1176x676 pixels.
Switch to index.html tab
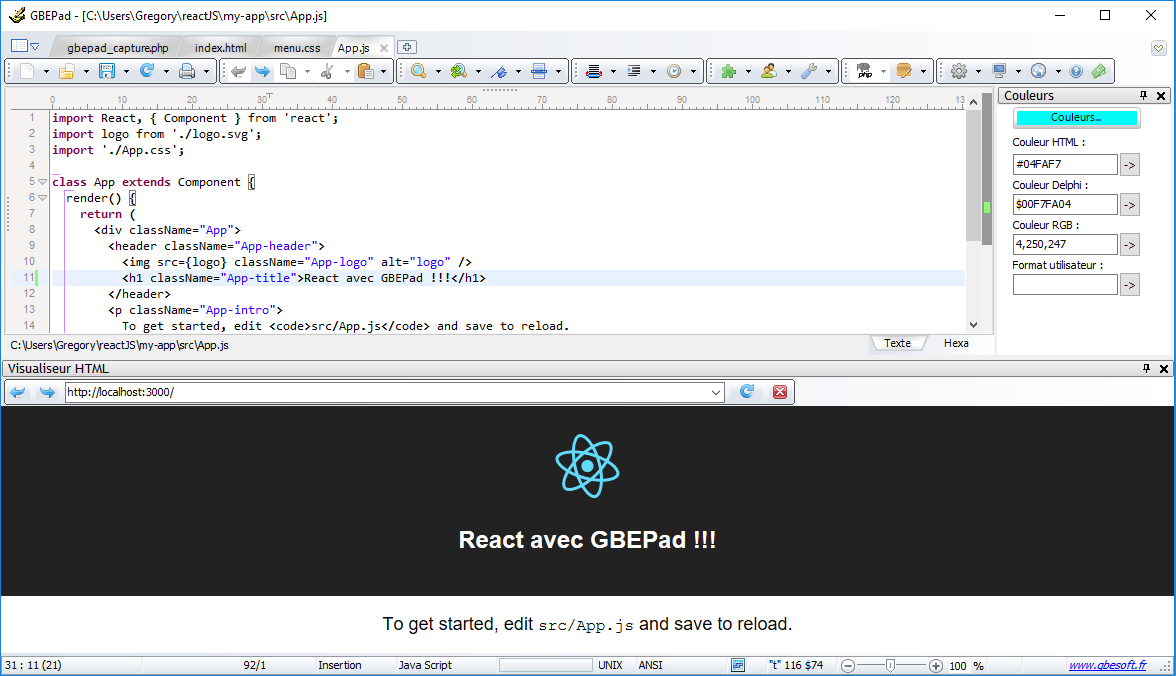220,48
